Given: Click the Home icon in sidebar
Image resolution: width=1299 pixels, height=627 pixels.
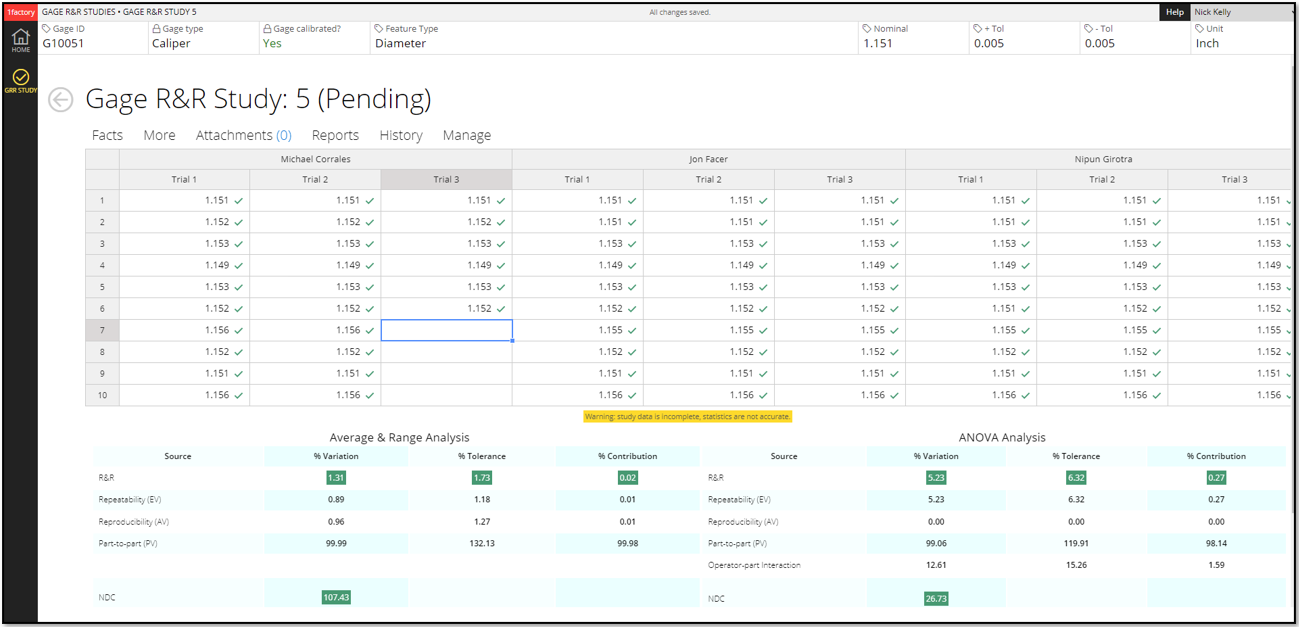Looking at the screenshot, I should tap(20, 40).
